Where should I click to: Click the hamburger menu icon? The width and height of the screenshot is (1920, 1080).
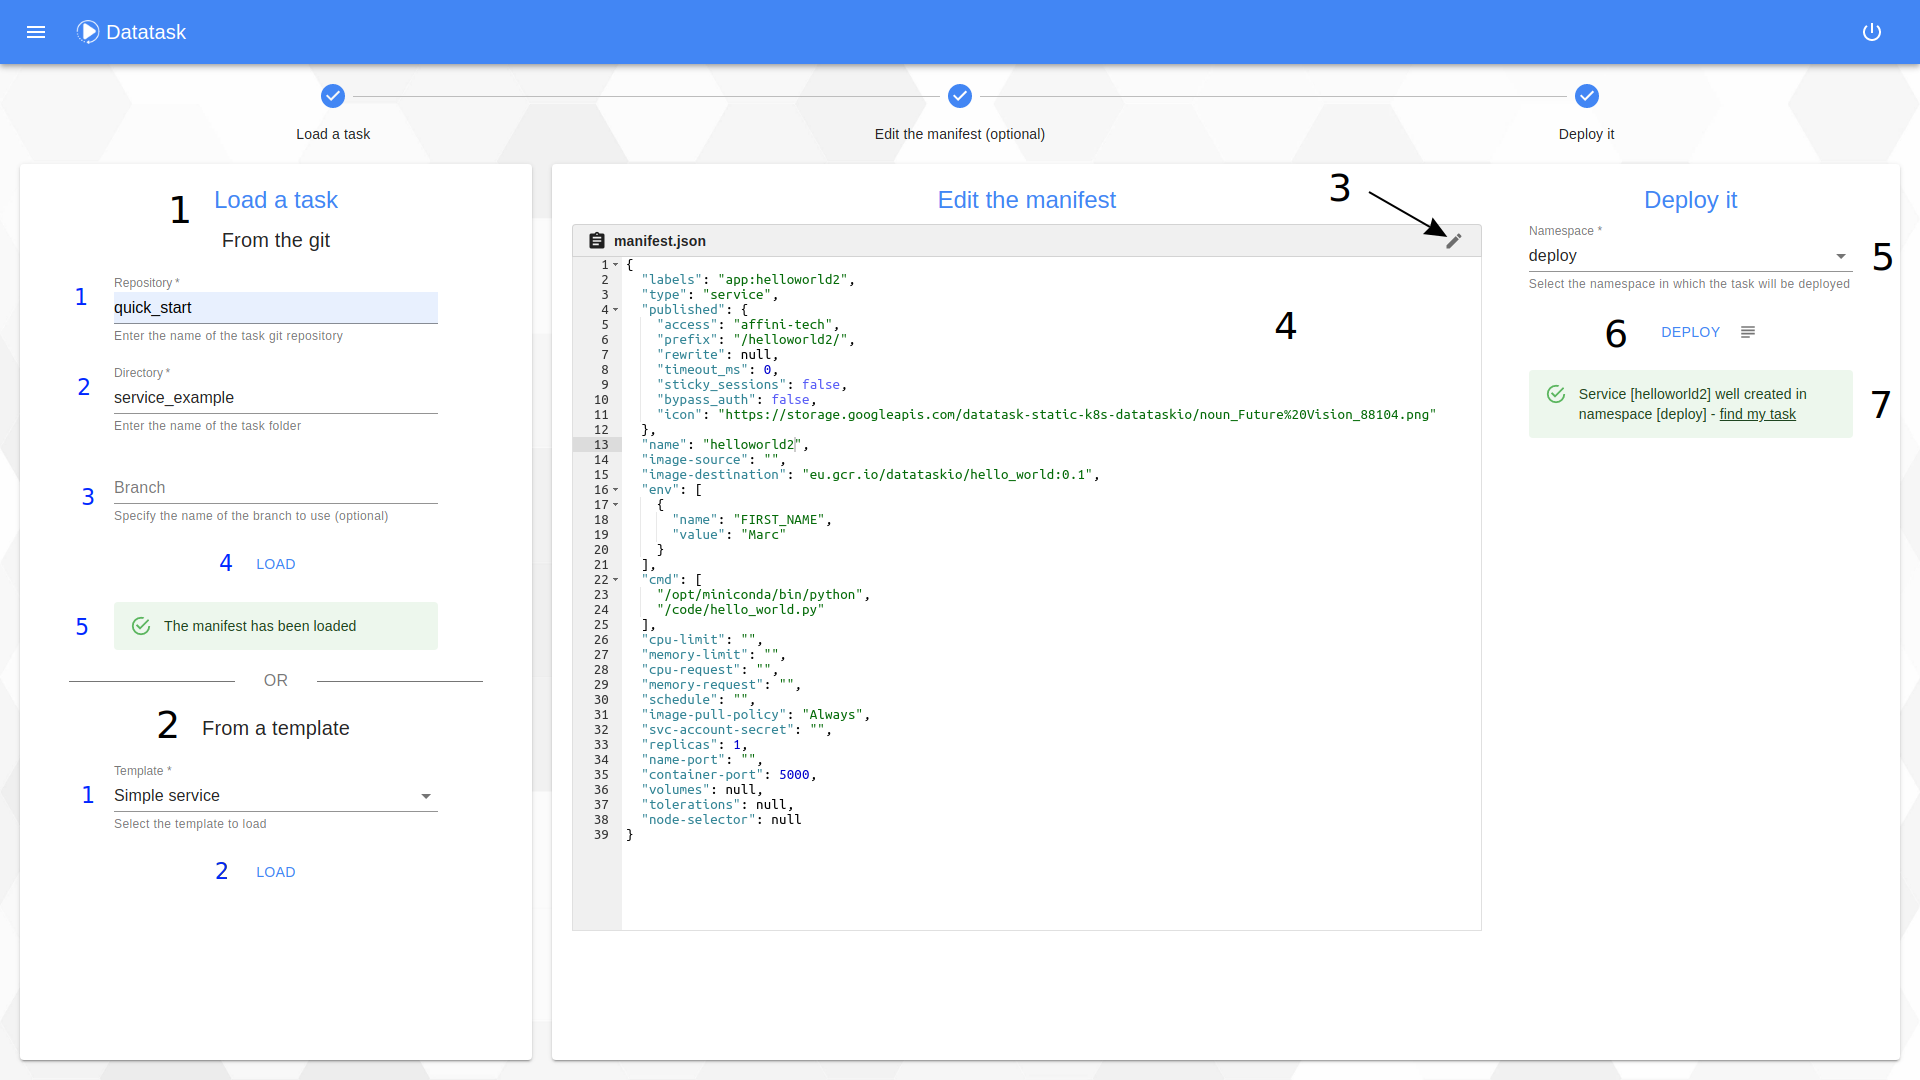tap(36, 30)
